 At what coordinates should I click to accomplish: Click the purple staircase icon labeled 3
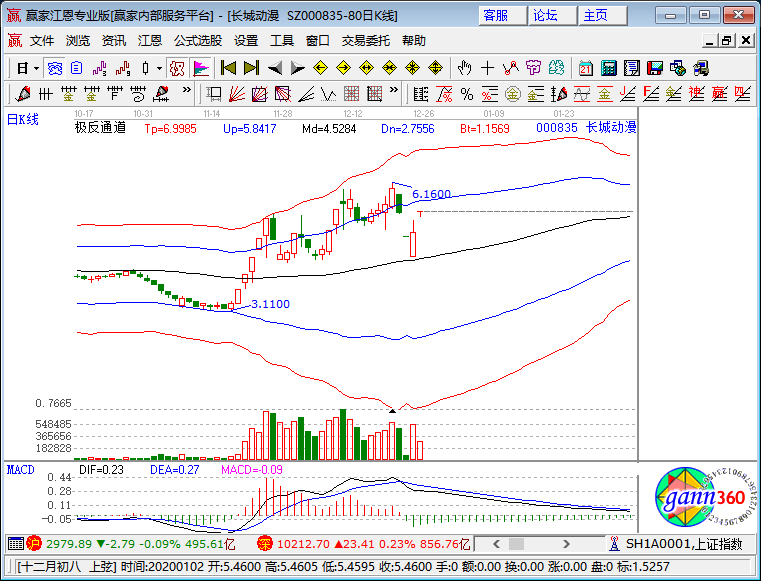tap(99, 68)
